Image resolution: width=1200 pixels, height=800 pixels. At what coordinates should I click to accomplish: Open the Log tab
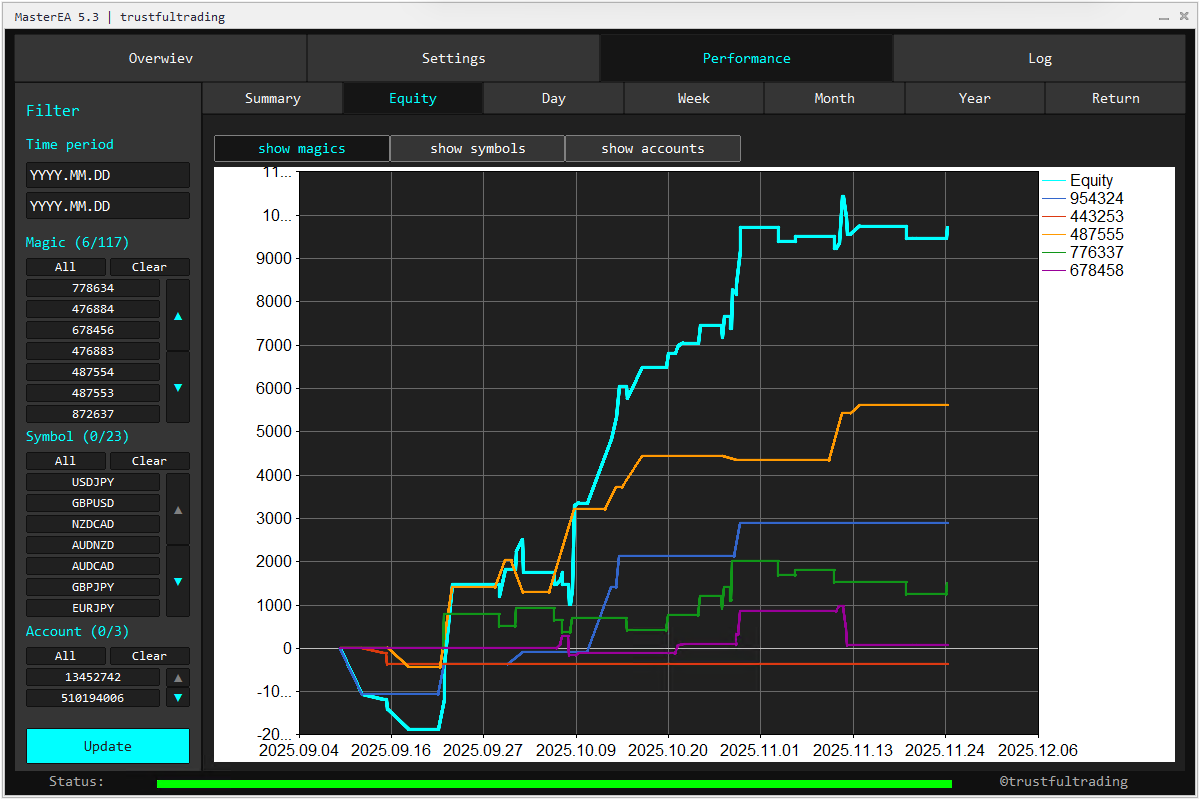click(1039, 59)
